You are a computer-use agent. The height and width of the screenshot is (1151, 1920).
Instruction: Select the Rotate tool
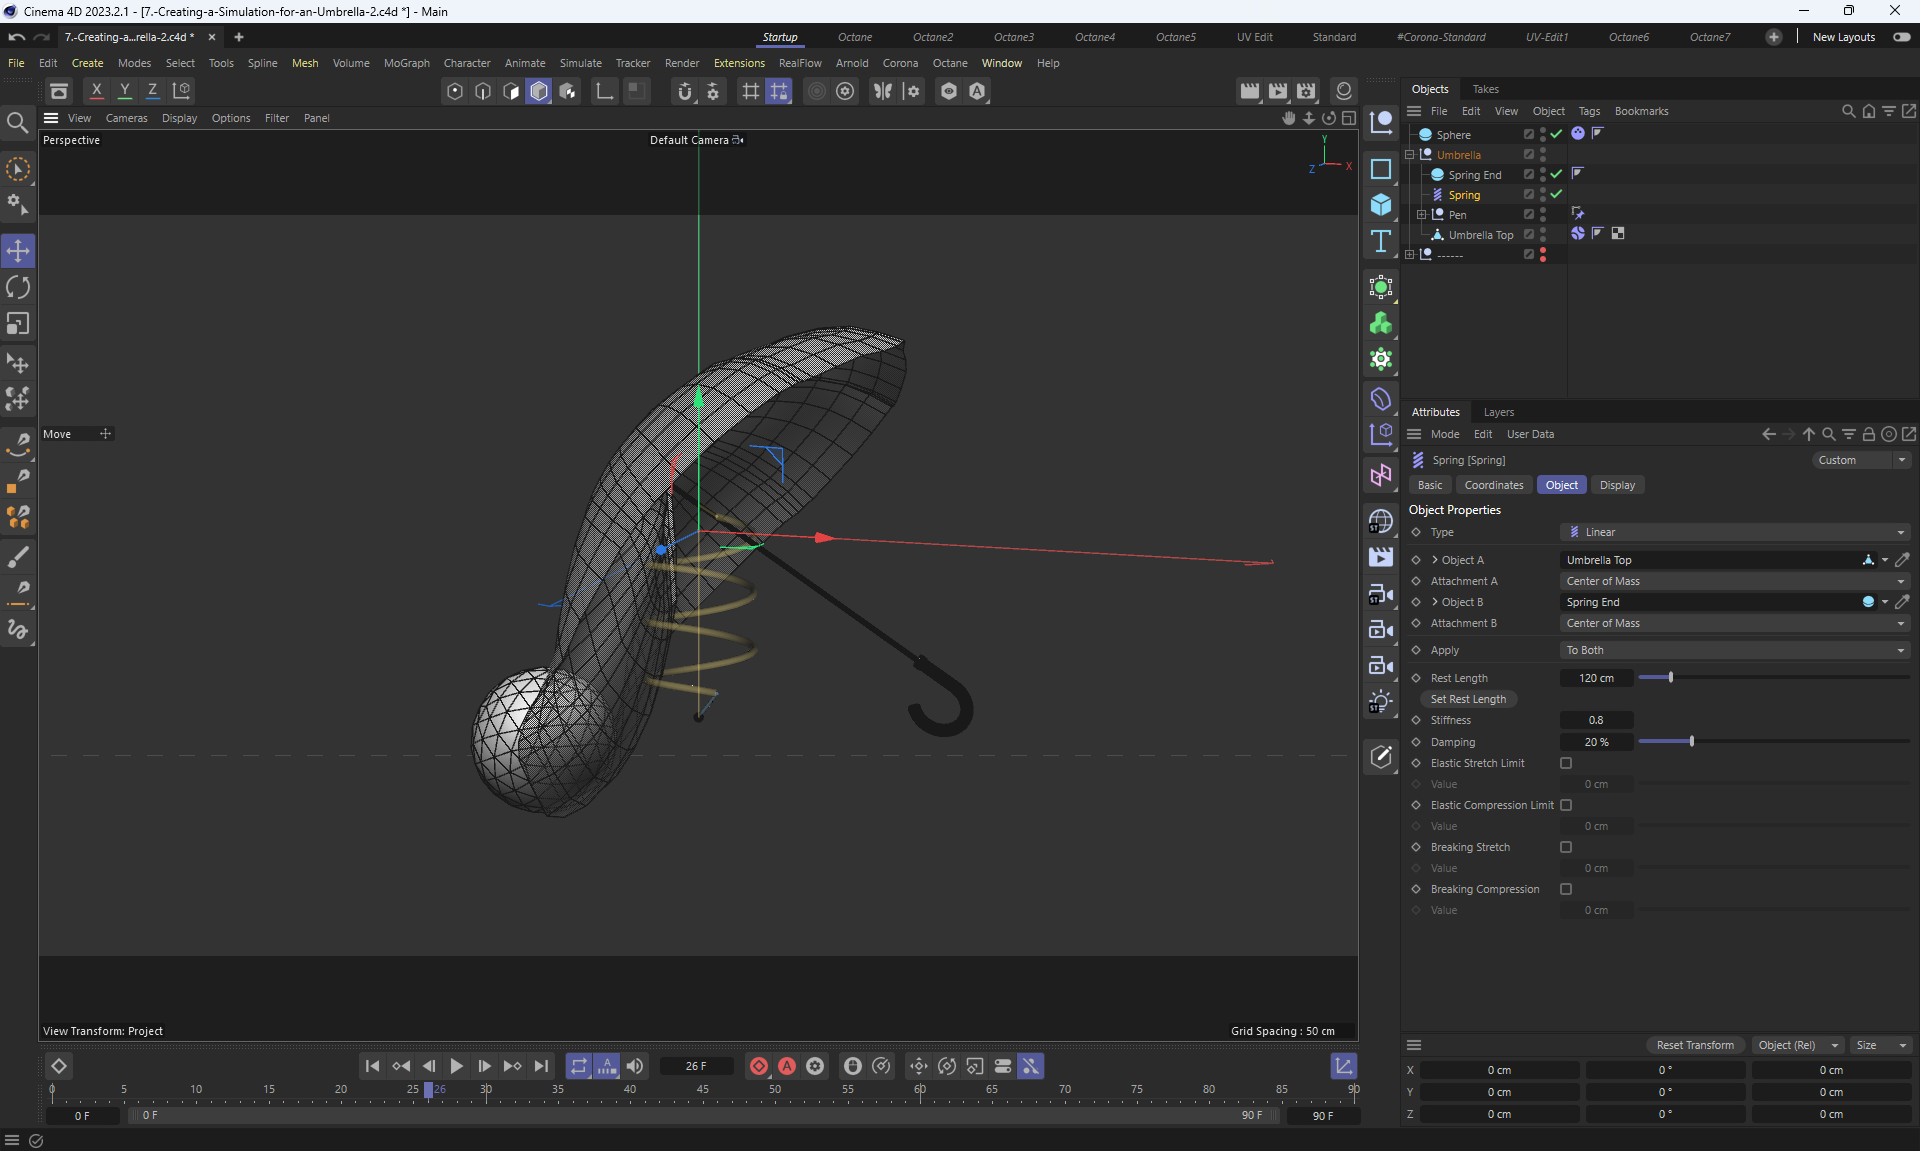(18, 288)
